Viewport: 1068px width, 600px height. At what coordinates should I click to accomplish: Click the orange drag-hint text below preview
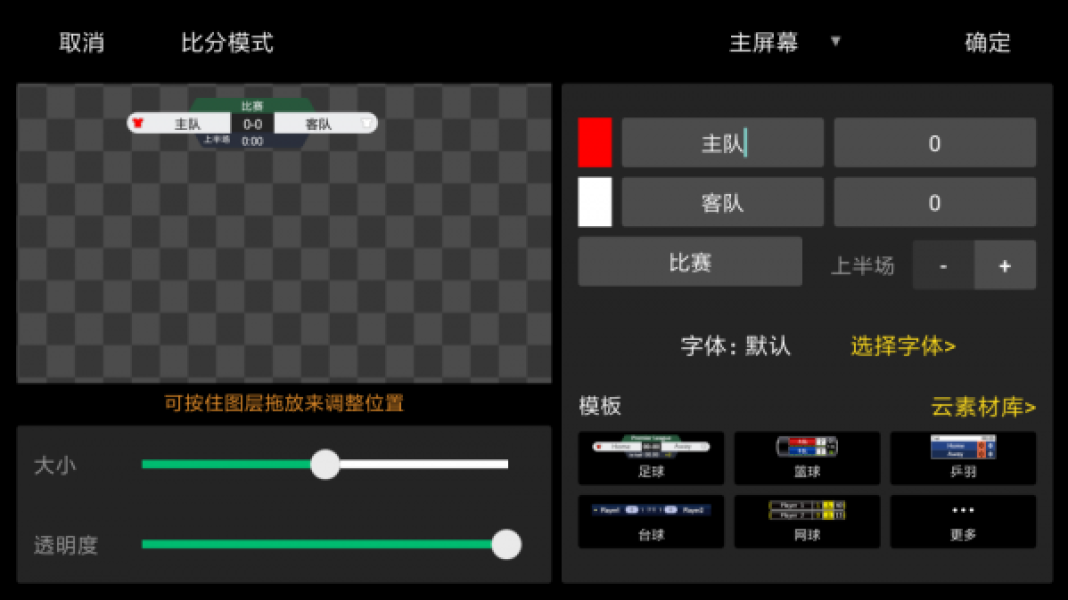(x=284, y=402)
